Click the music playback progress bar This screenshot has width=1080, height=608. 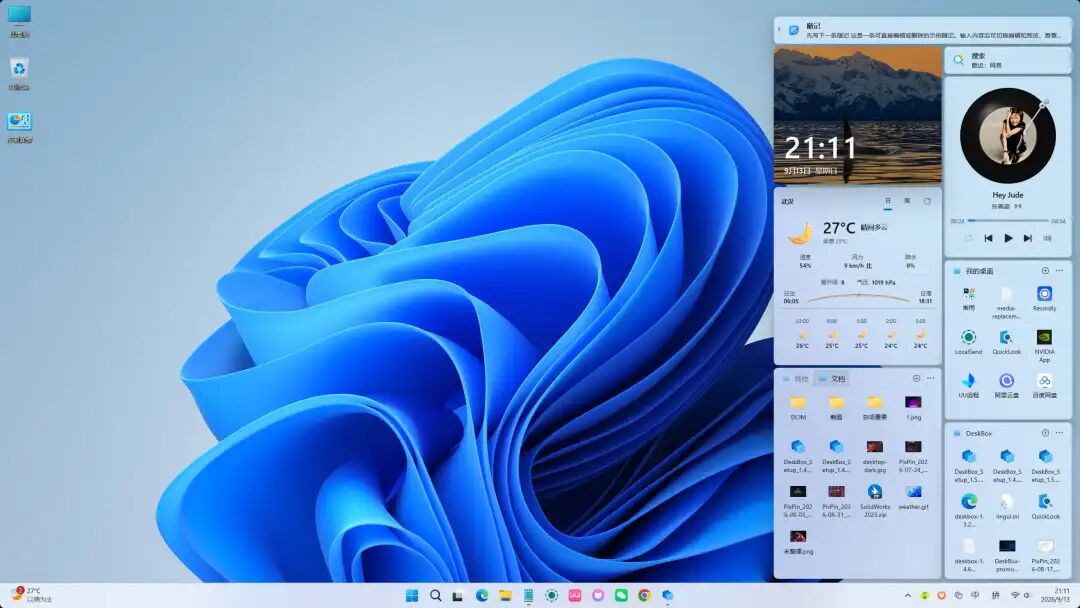(x=1008, y=221)
